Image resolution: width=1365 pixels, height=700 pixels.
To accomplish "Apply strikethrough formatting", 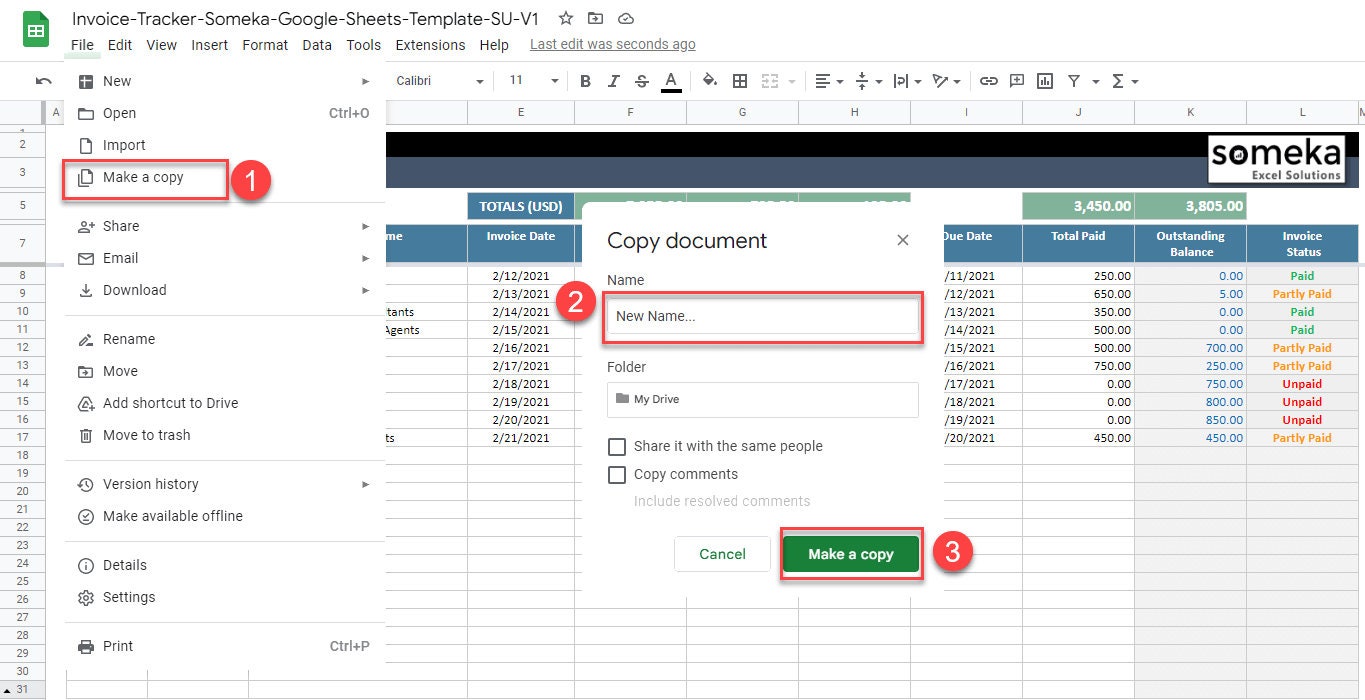I will (642, 81).
